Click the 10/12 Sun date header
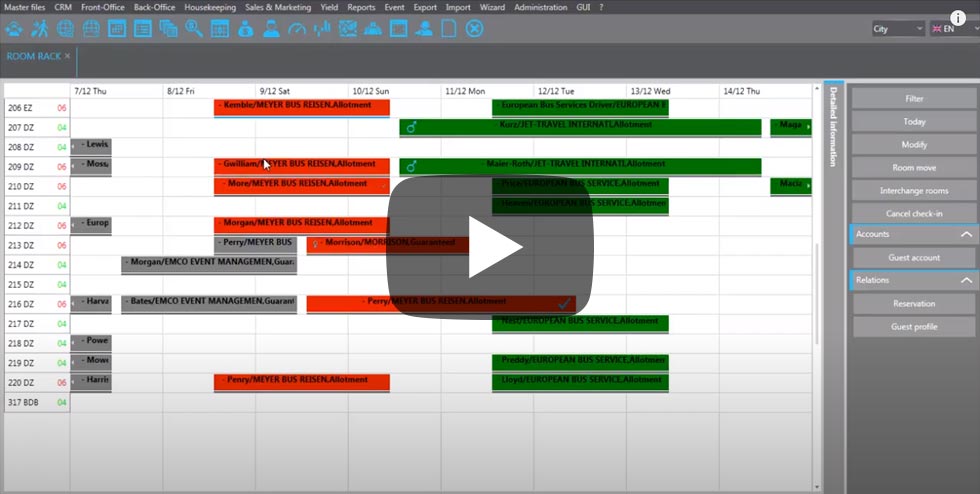Image resolution: width=980 pixels, height=494 pixels. [371, 91]
